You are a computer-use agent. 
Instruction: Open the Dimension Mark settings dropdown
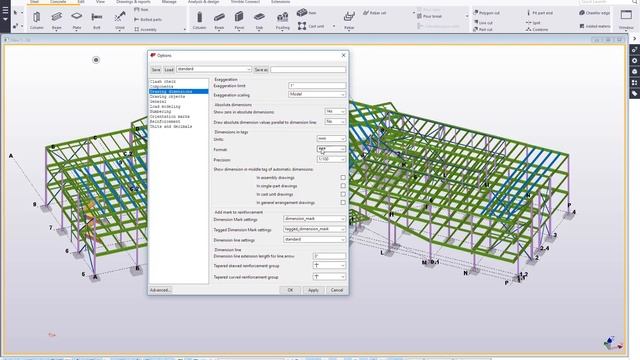(x=314, y=219)
